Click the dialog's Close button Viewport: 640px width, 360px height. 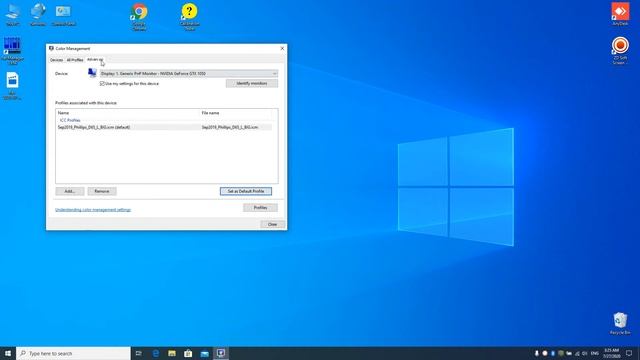point(272,224)
